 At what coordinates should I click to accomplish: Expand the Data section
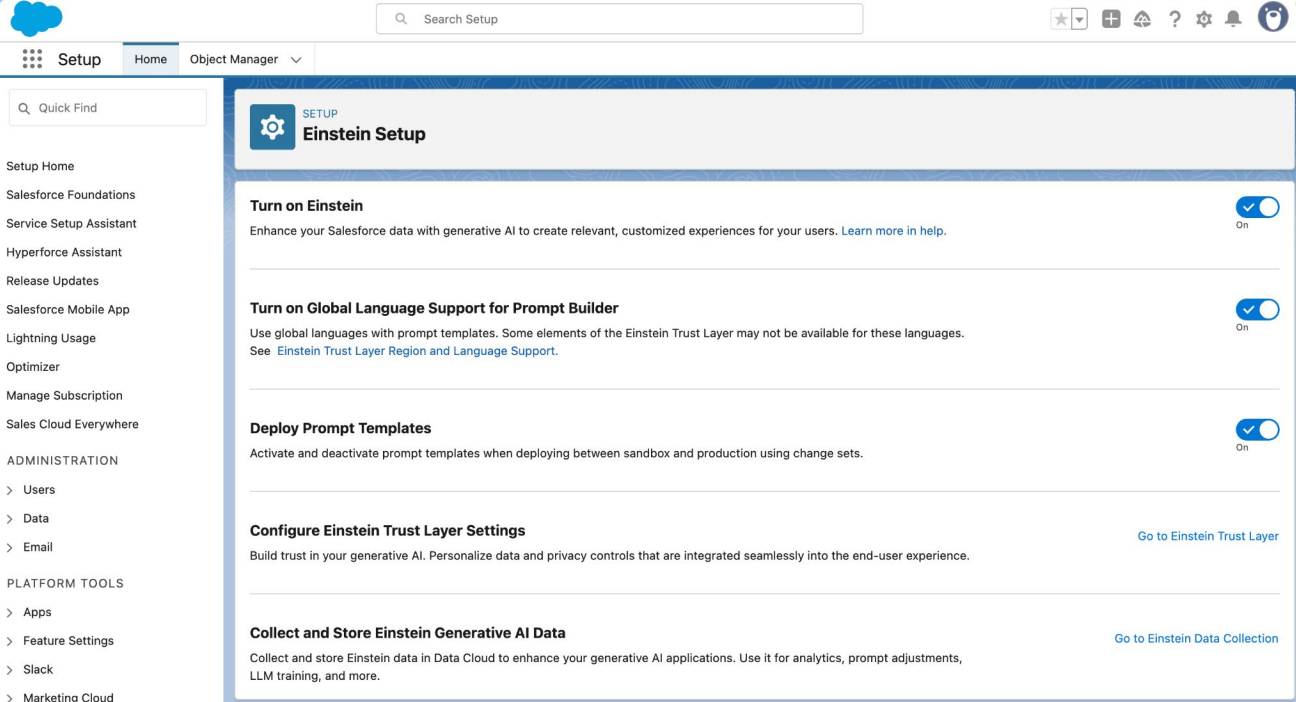tap(10, 519)
